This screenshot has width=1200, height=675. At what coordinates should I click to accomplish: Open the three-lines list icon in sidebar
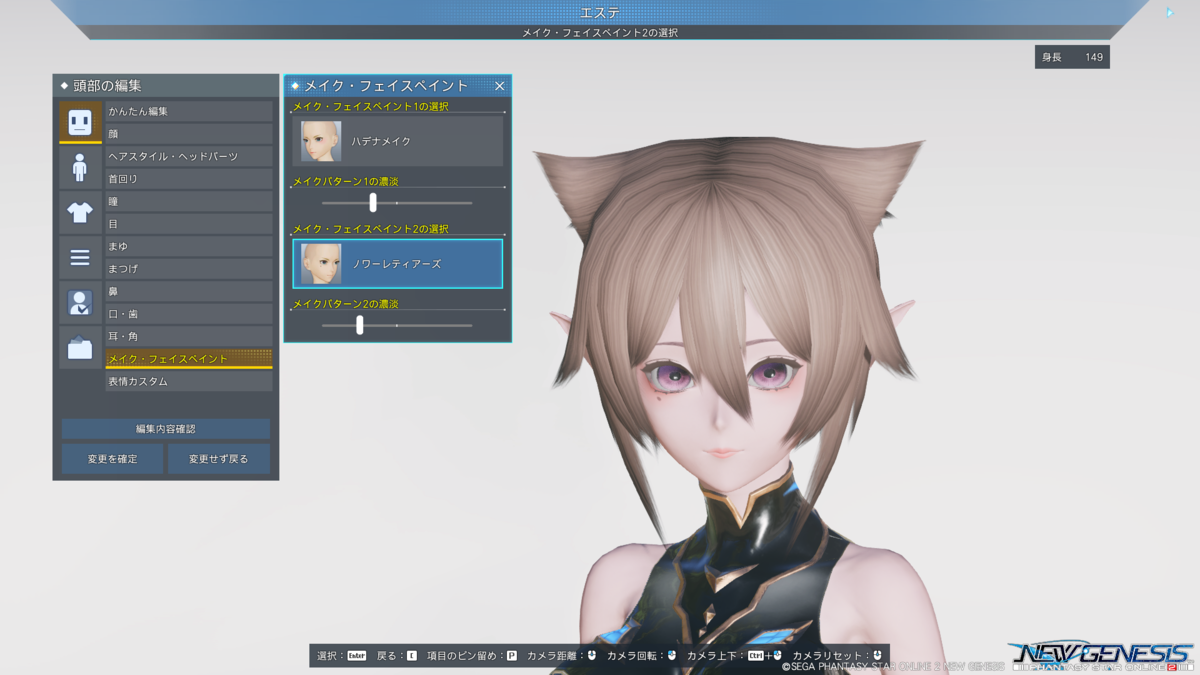(x=80, y=257)
